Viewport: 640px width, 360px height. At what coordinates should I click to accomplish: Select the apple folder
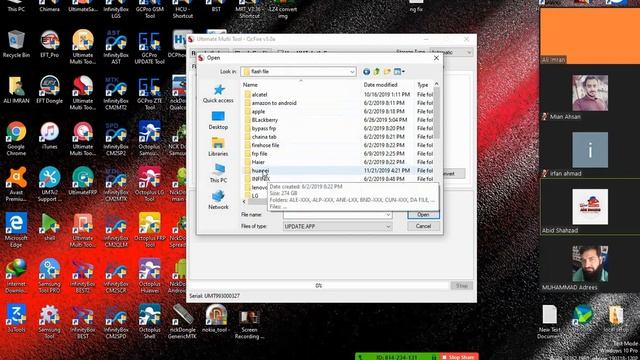[258, 111]
